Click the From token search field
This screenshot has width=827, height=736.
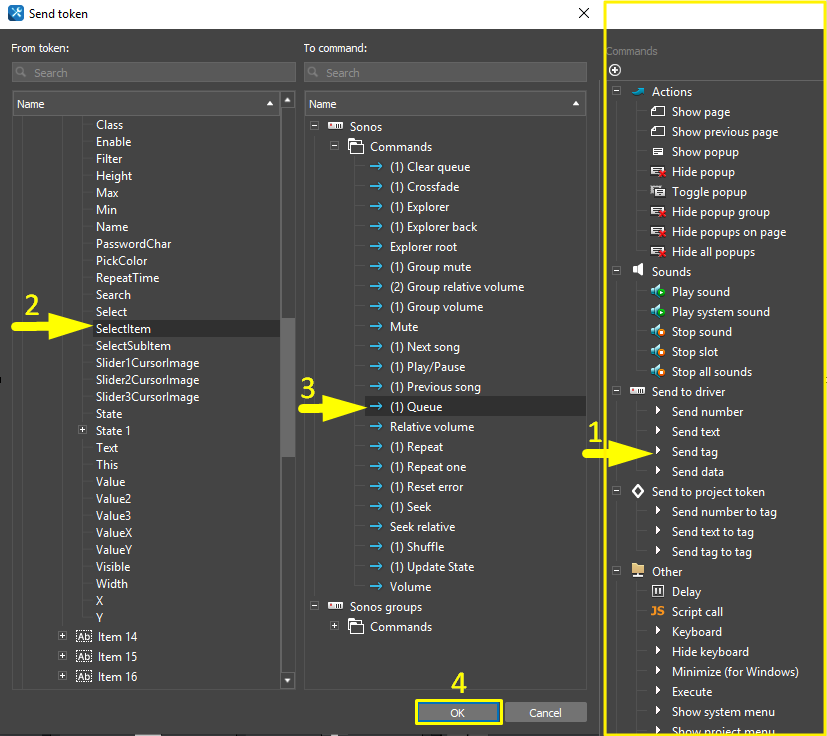pyautogui.click(x=154, y=73)
